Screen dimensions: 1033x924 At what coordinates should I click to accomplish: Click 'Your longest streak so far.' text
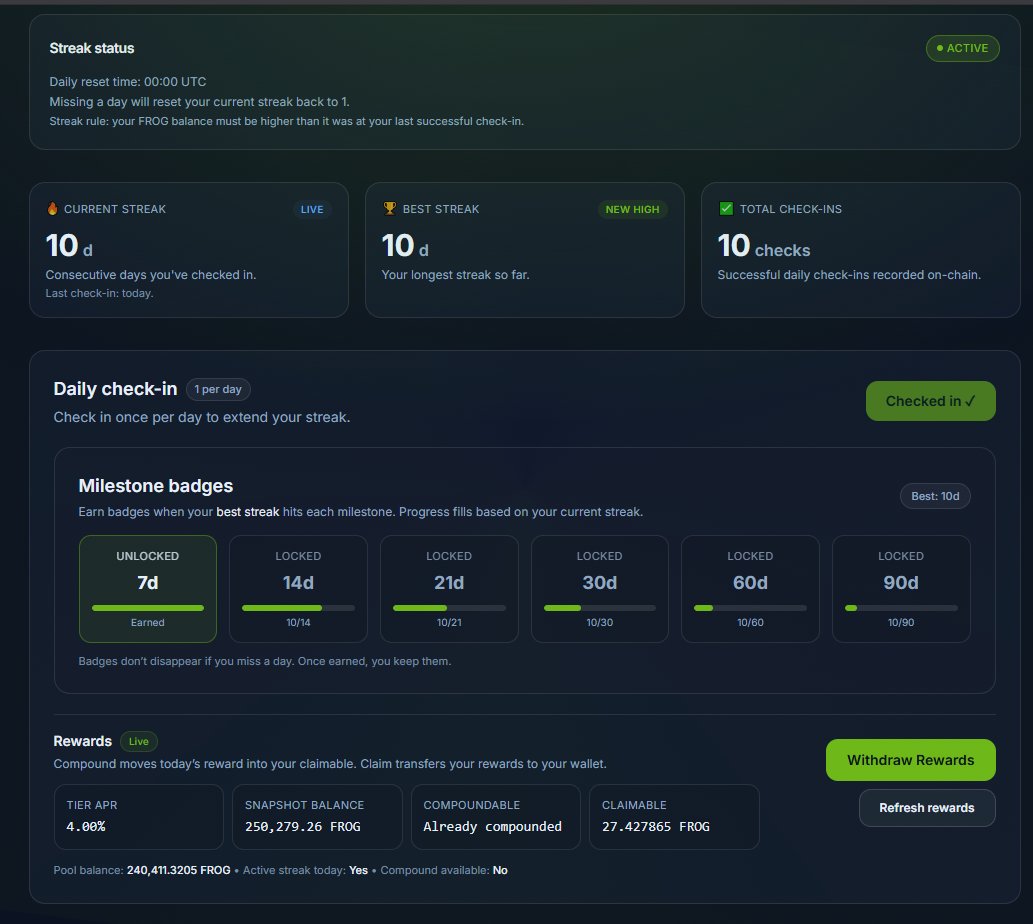(x=455, y=275)
